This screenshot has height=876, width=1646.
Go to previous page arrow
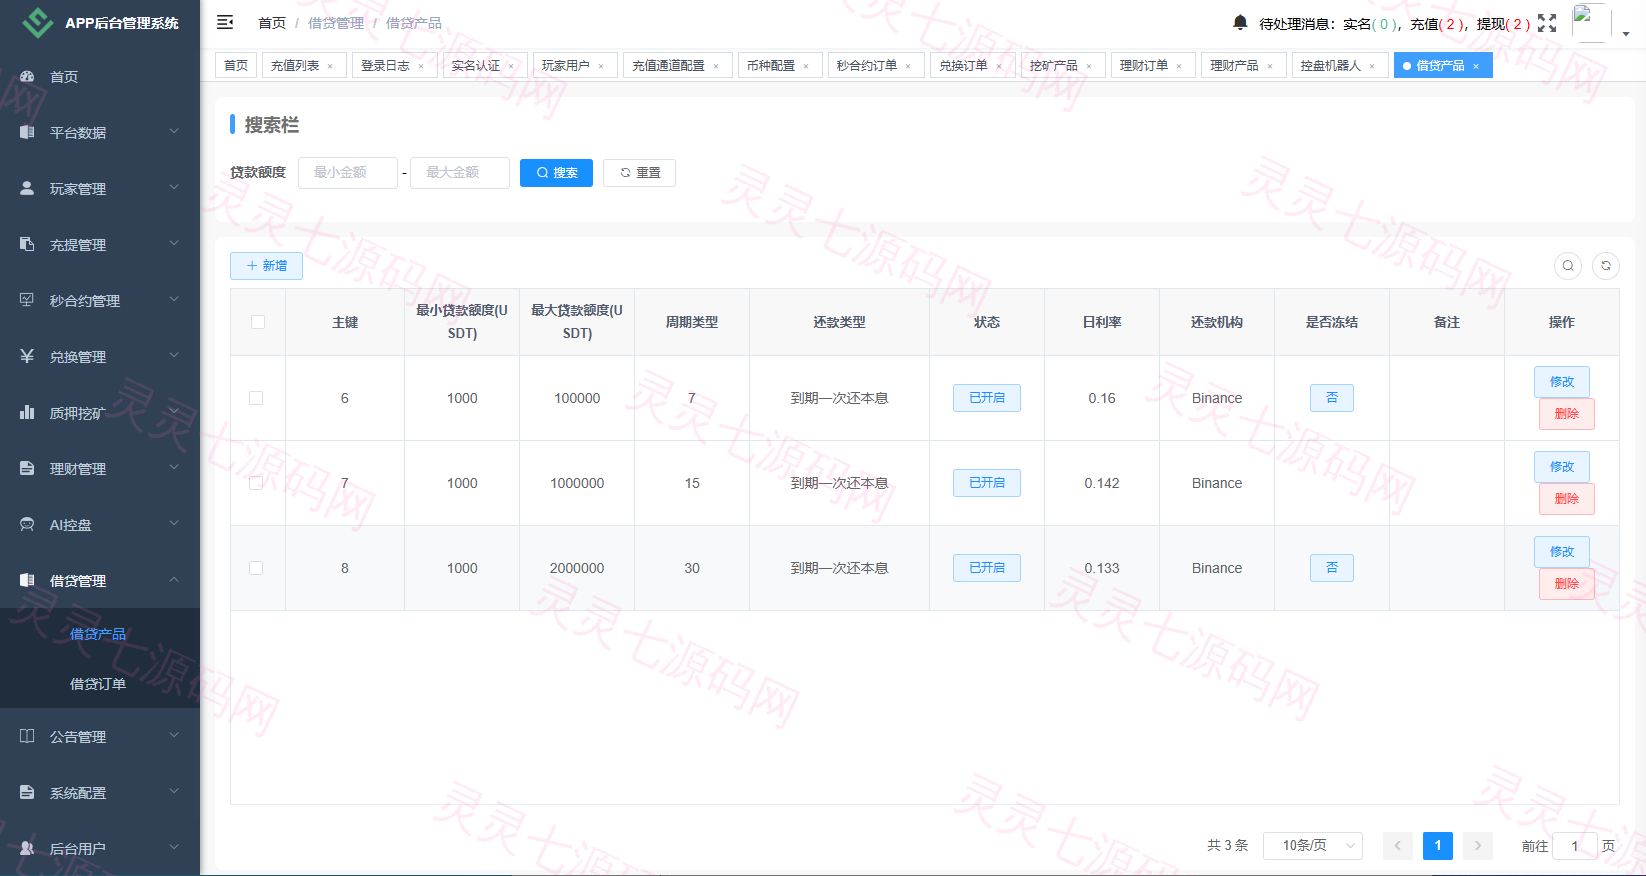tap(1398, 845)
